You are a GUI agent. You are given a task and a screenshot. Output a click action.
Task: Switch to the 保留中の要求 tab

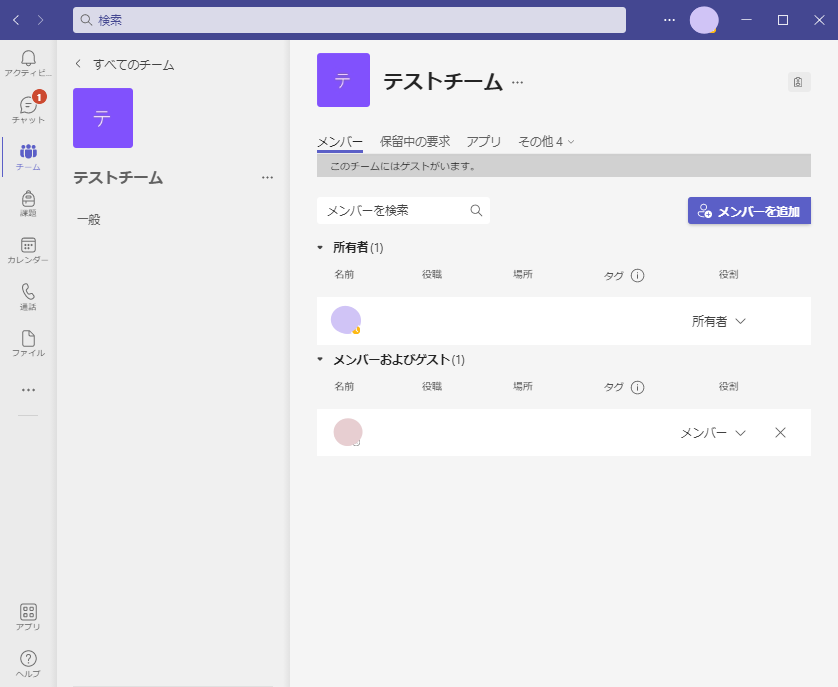[415, 142]
